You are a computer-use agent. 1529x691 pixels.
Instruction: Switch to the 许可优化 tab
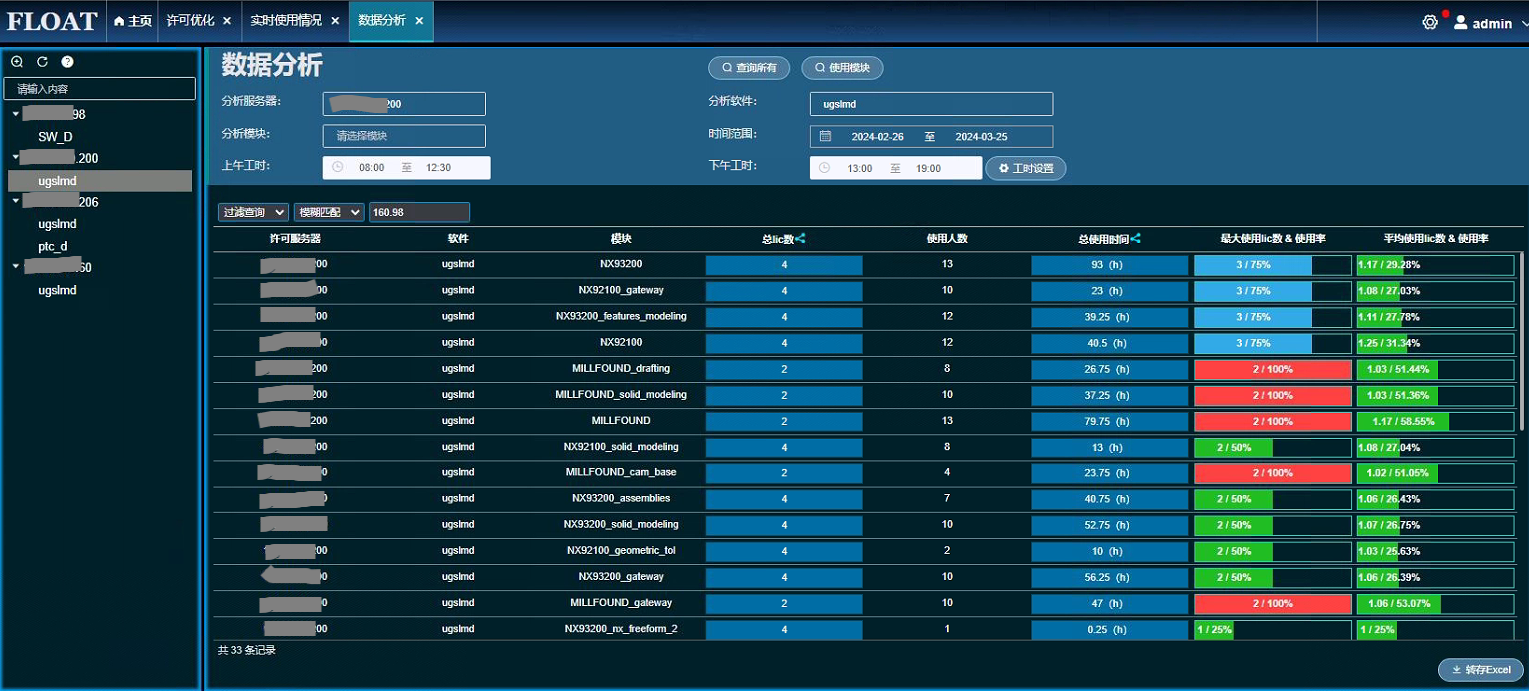pyautogui.click(x=190, y=21)
